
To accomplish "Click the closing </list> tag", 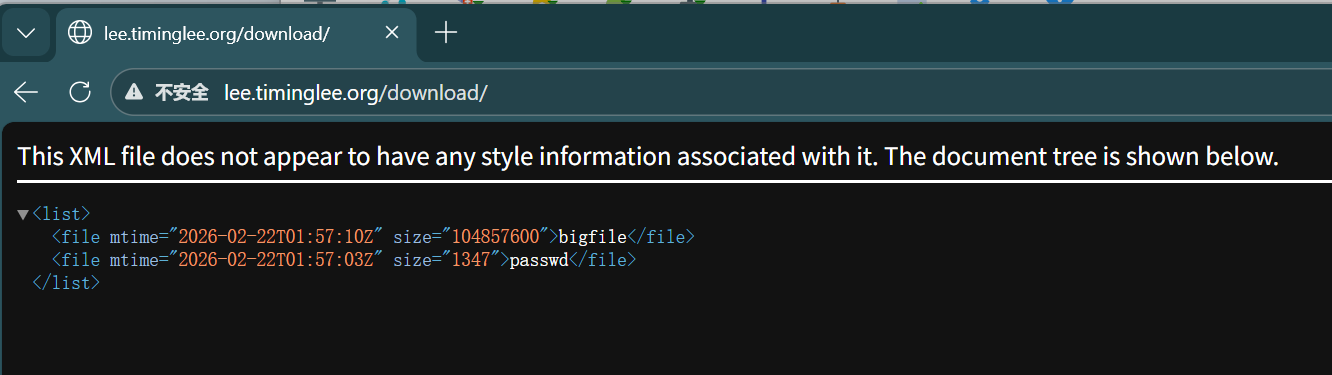I will 66,283.
